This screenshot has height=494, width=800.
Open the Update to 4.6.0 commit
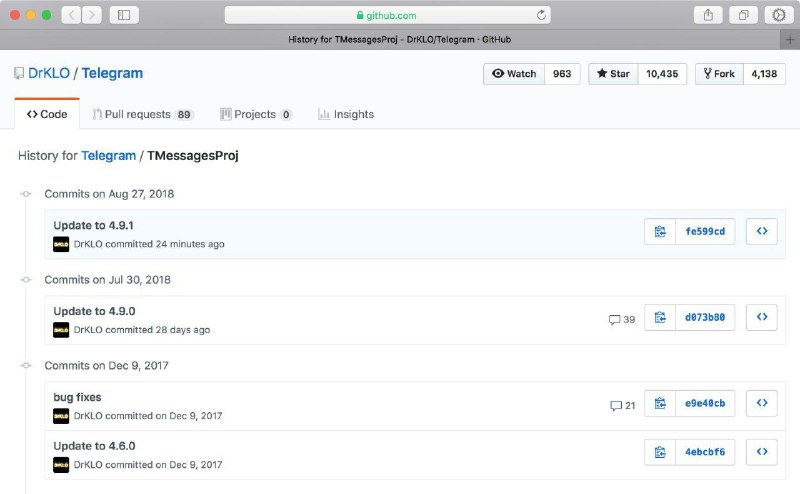pyautogui.click(x=94, y=446)
